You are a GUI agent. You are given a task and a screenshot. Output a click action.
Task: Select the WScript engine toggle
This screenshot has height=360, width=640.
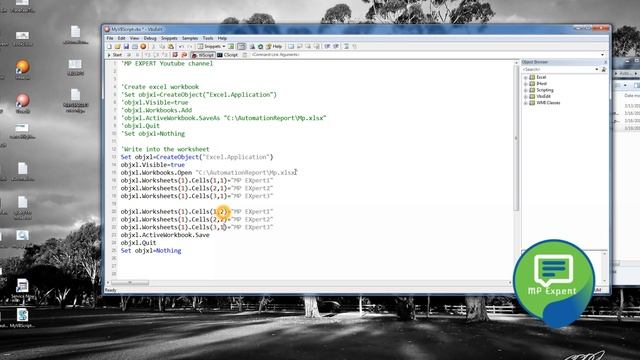coord(203,55)
